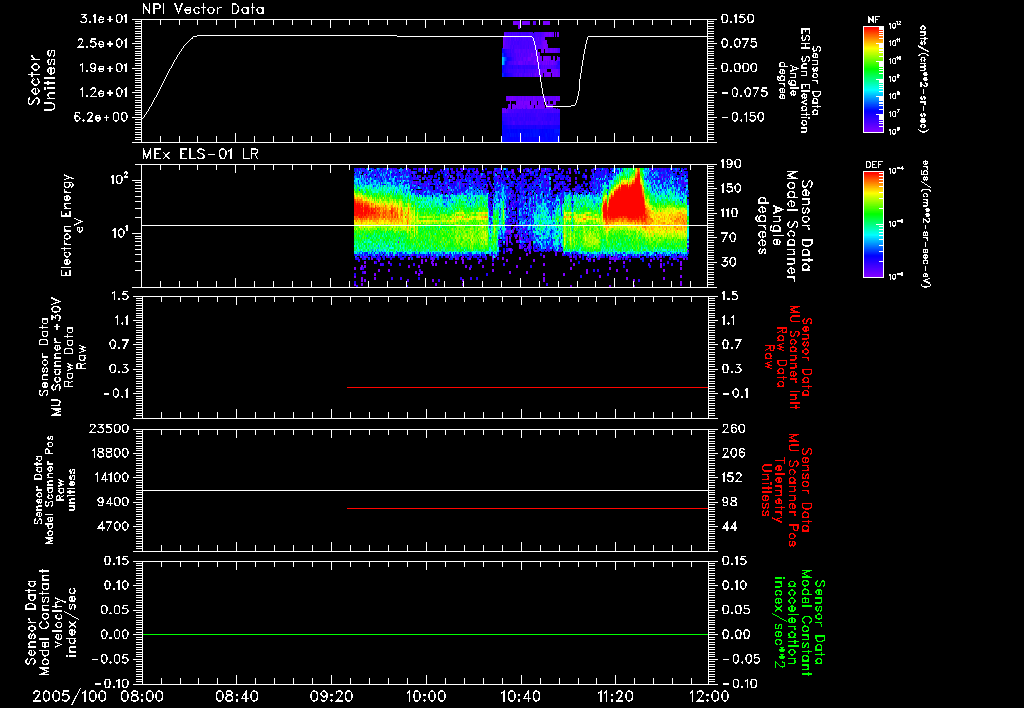Click the 10:00 time axis label
Viewport: 1024px width, 708px height.
coord(426,696)
